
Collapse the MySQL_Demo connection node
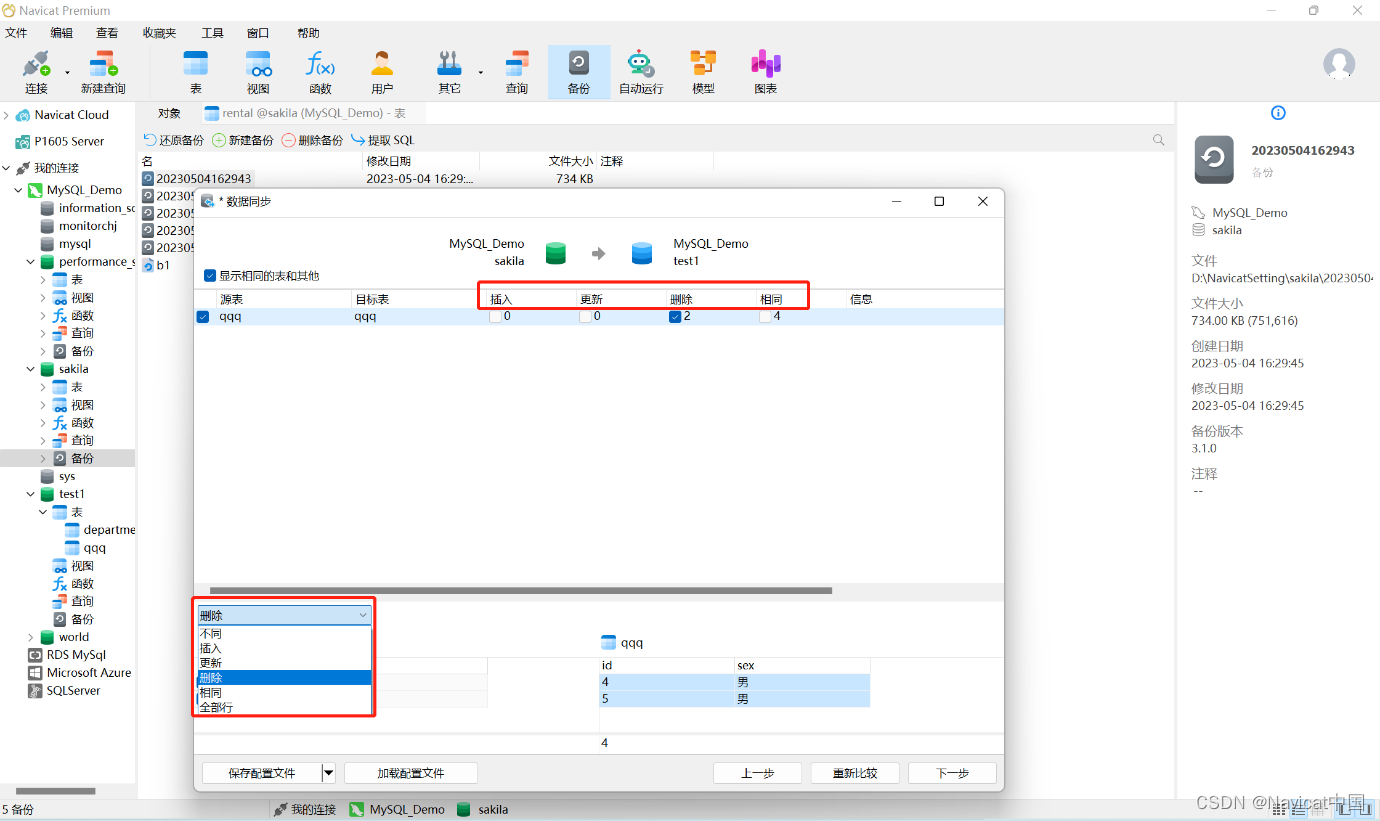(19, 190)
